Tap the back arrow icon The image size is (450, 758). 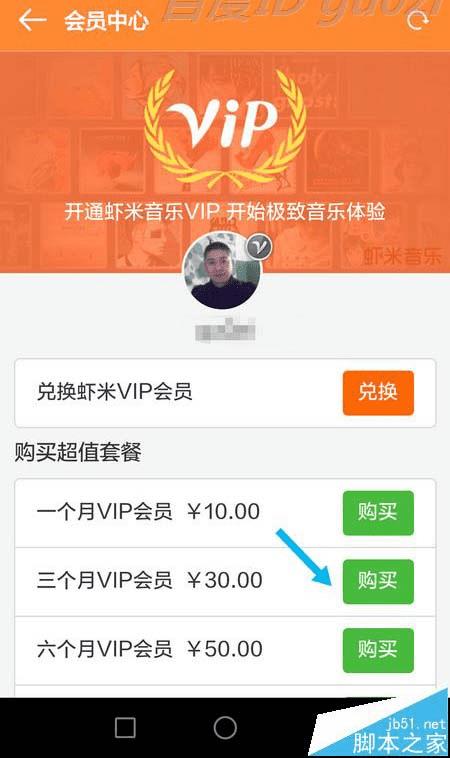point(32,20)
